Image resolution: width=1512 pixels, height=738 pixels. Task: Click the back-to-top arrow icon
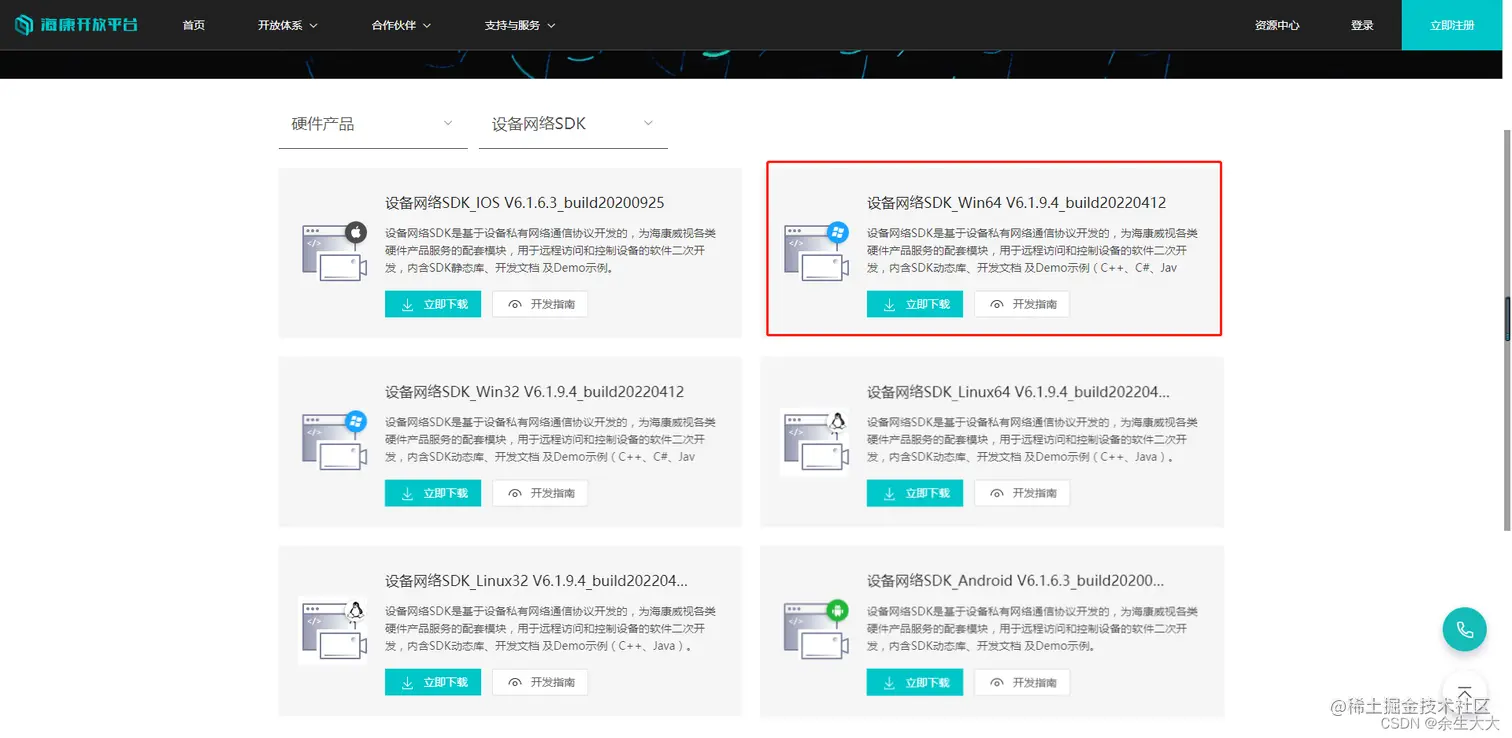pos(1465,692)
